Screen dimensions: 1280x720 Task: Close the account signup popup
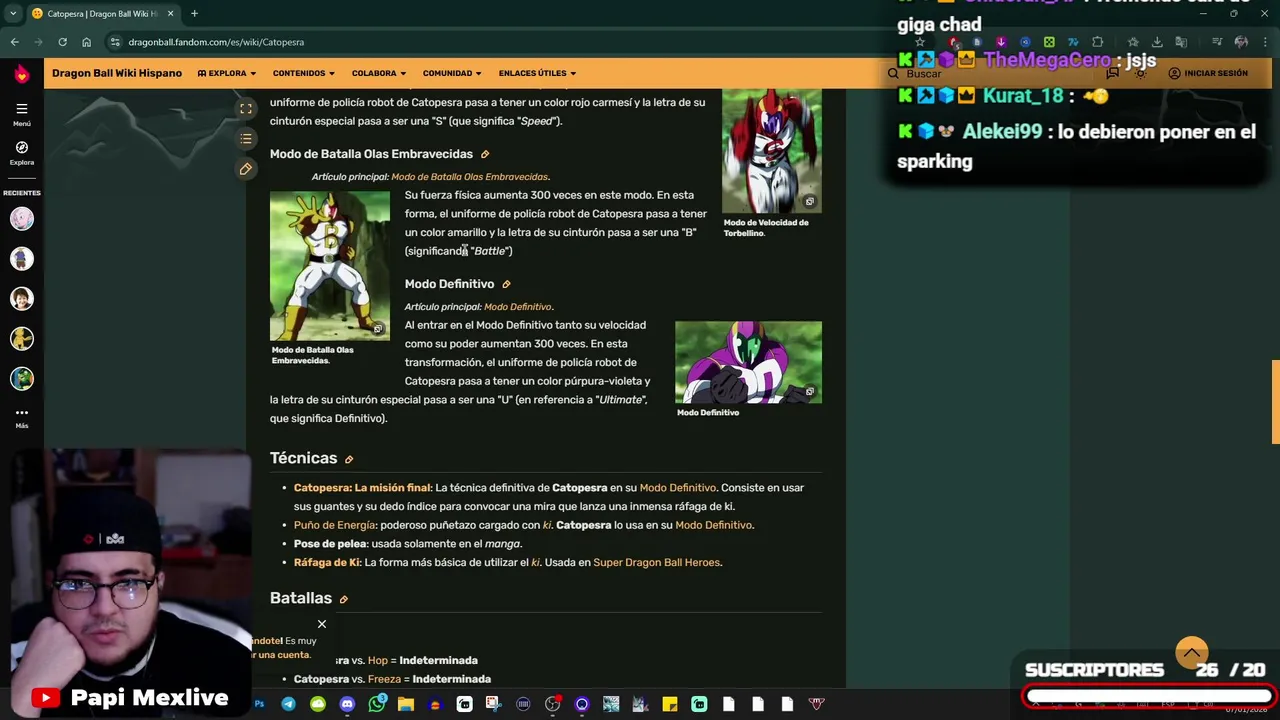click(322, 624)
